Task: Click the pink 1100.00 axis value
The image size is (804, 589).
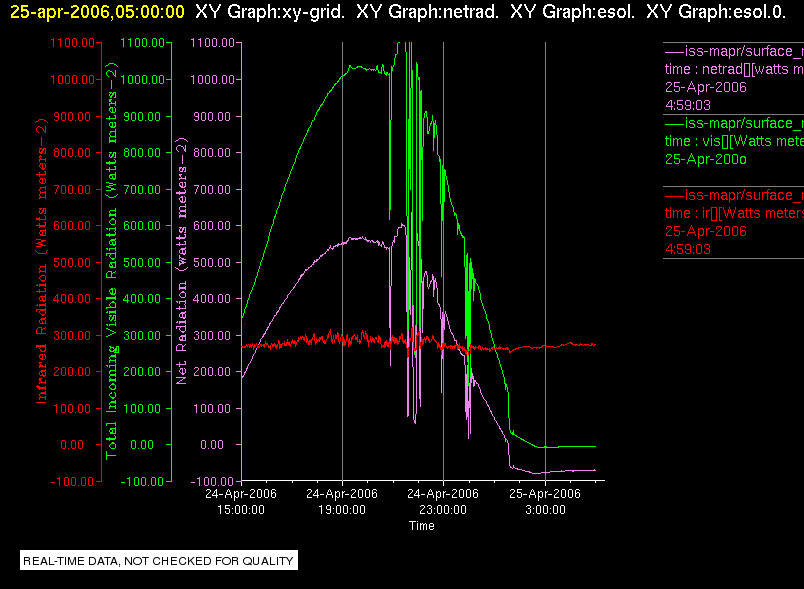Action: coord(212,43)
